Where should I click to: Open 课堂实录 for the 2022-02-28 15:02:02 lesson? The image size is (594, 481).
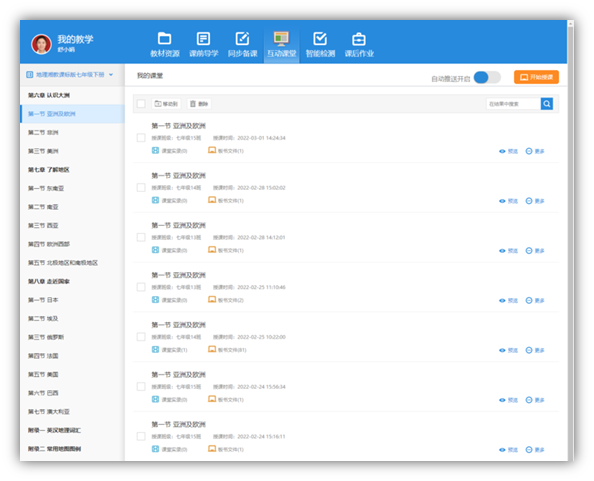click(169, 200)
